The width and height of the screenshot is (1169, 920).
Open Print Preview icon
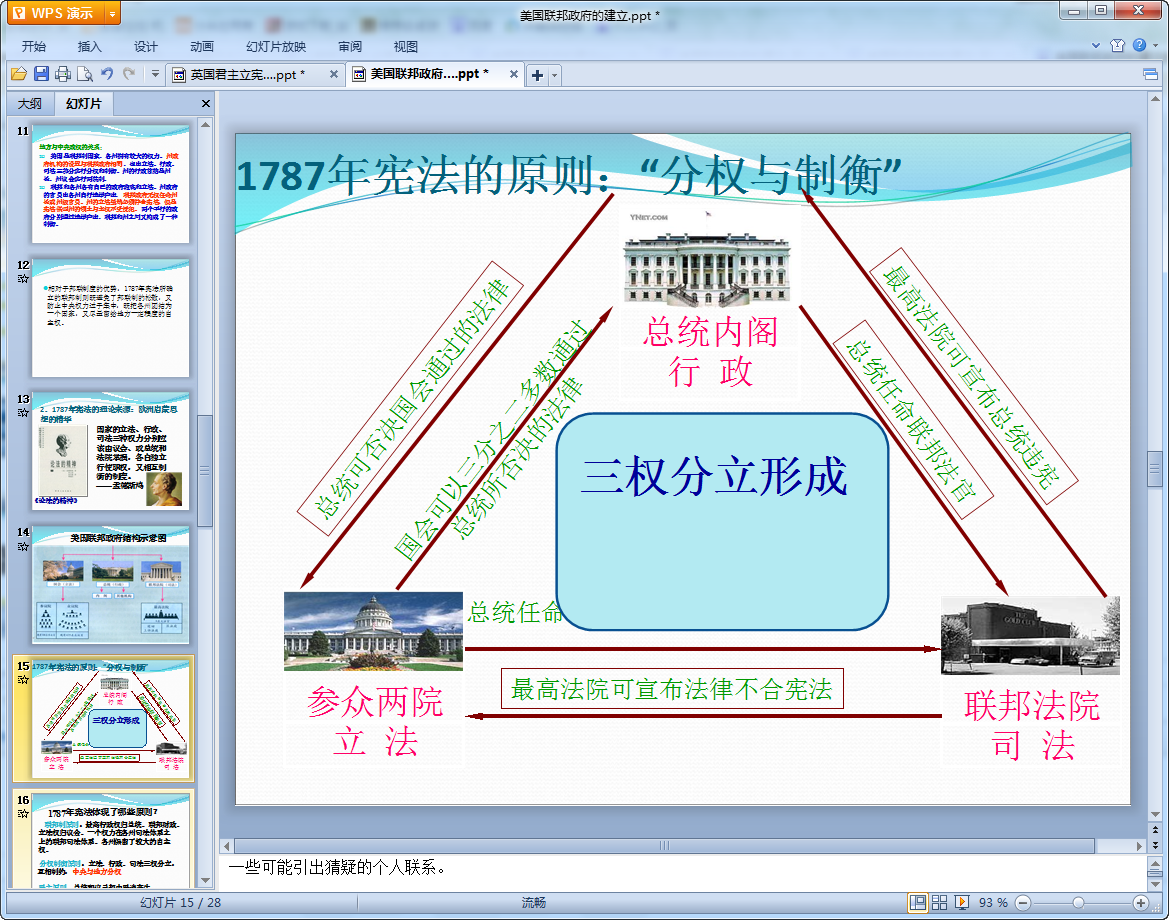coord(85,74)
